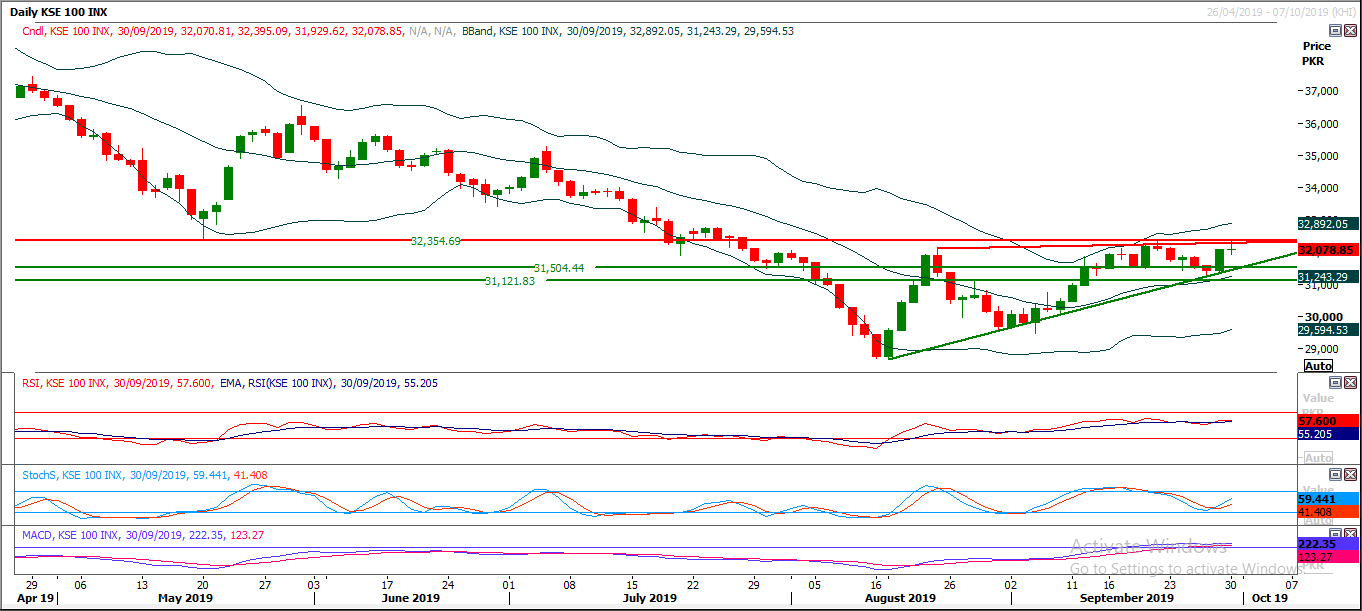Image resolution: width=1362 pixels, height=611 pixels.
Task: Minimize the RSI indicator pane
Action: [x=1336, y=382]
